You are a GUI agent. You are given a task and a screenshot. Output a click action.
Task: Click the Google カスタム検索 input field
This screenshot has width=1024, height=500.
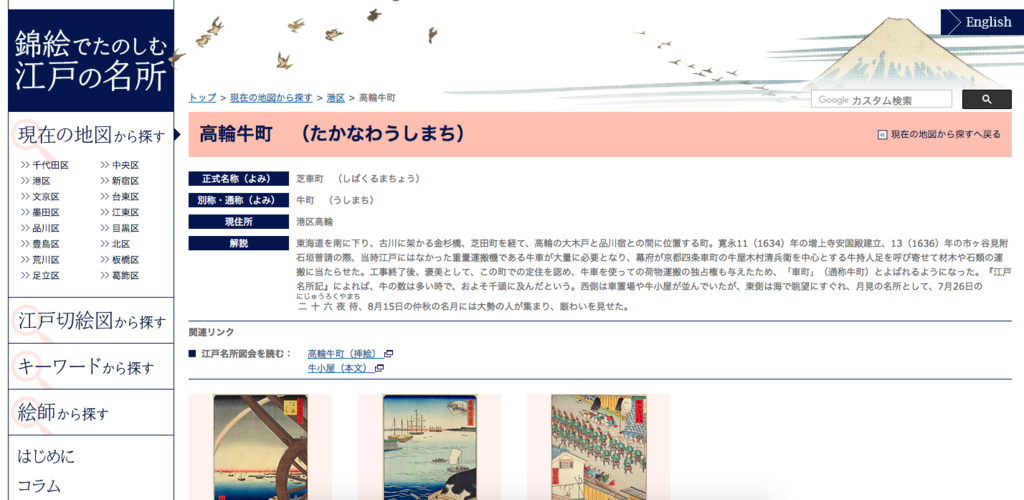pos(881,100)
